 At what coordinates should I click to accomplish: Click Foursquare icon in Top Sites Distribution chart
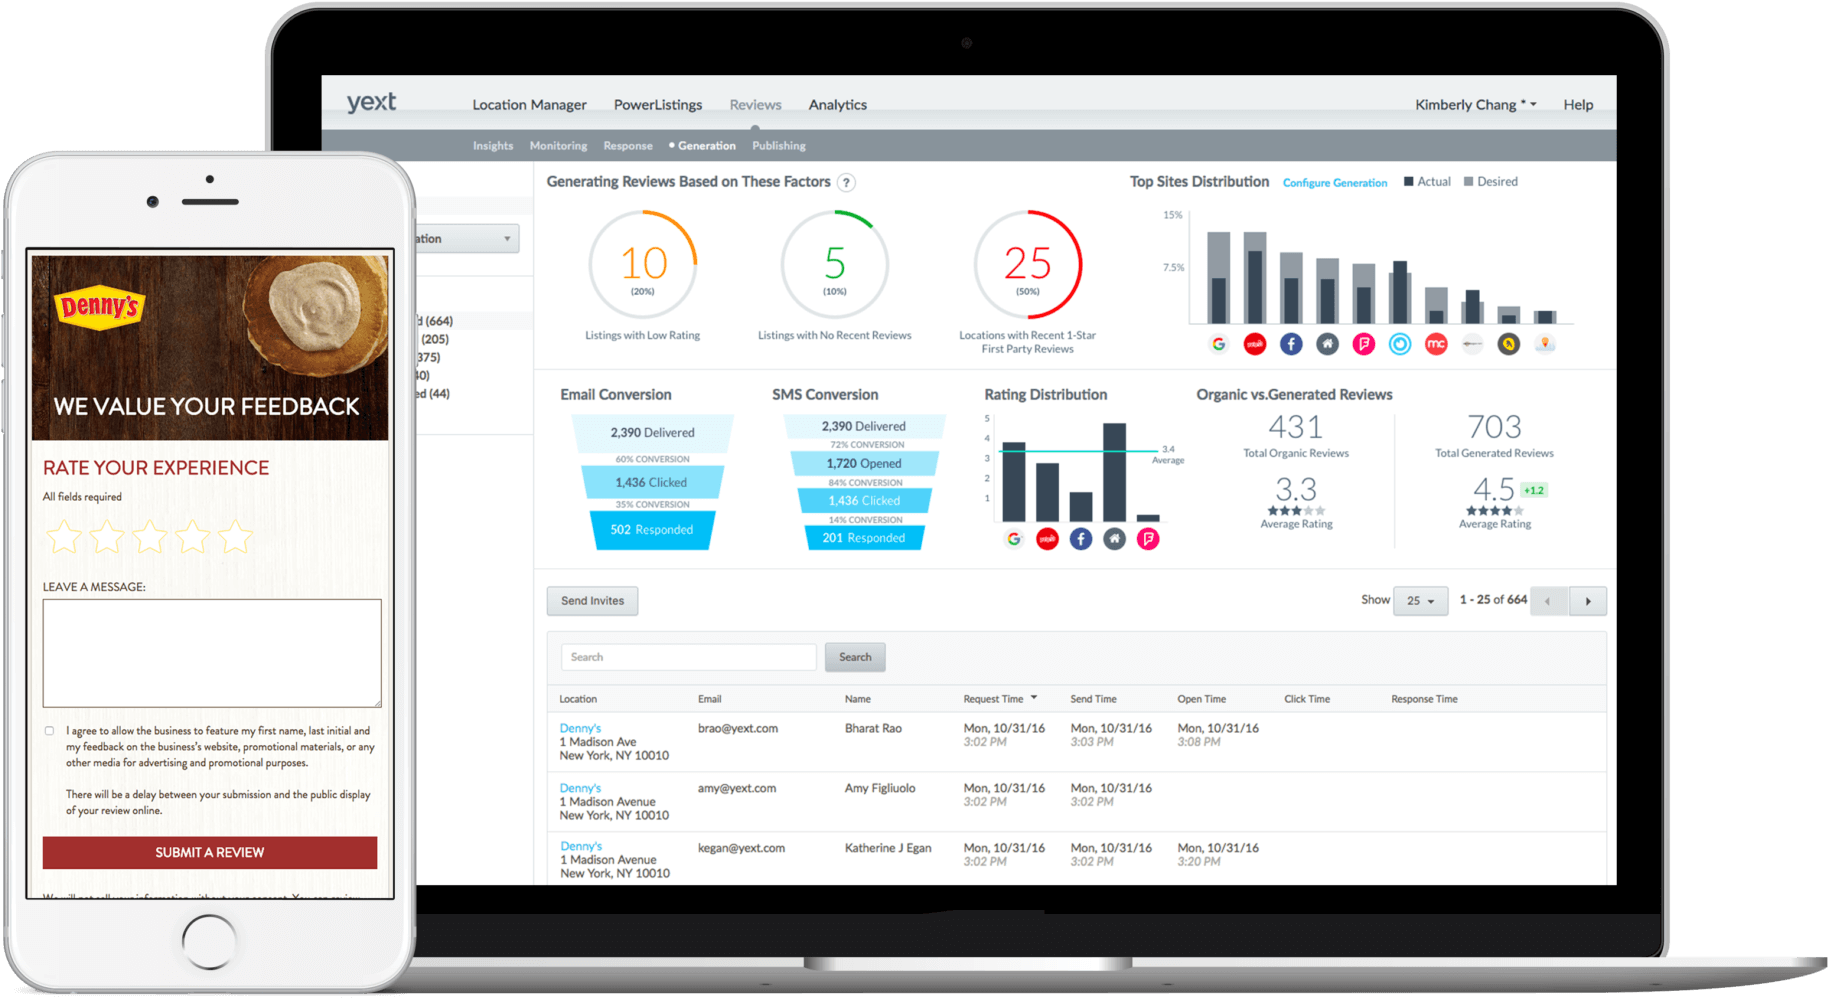click(x=1364, y=344)
